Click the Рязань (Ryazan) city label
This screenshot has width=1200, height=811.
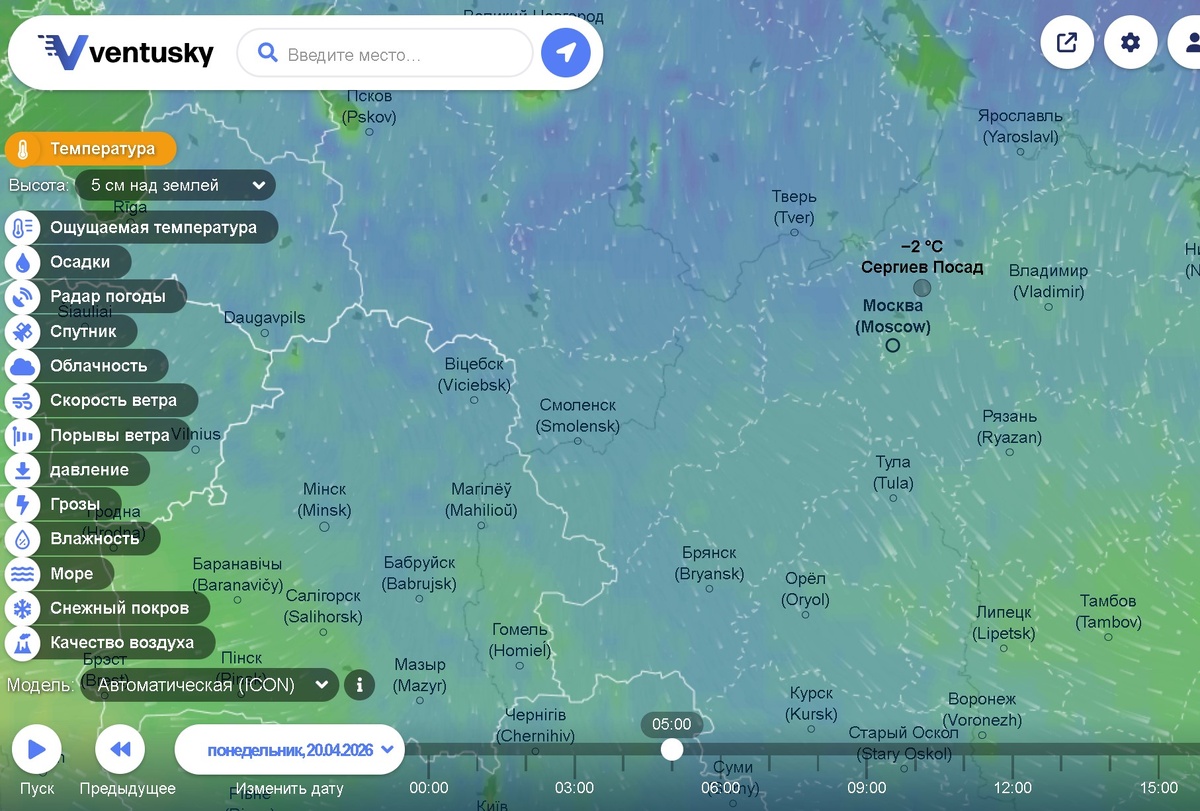[1009, 427]
